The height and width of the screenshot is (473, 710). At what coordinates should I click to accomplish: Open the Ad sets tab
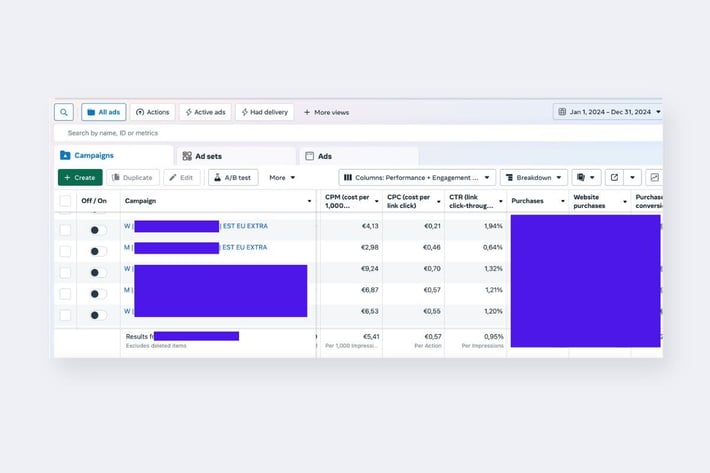click(x=236, y=156)
